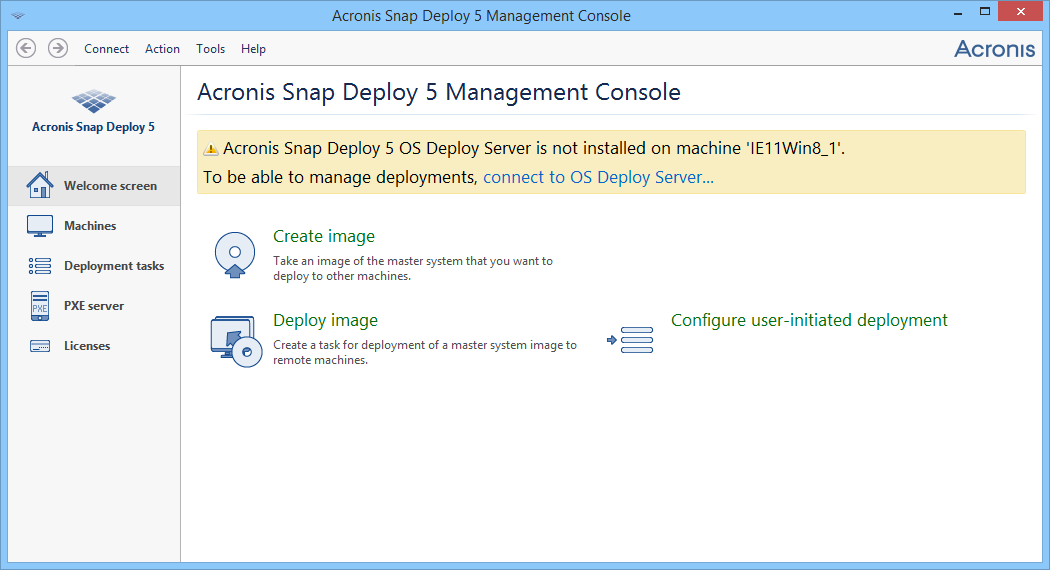Click connect to OS Deploy Server link
Screen dimensions: 1050x570
click(x=598, y=177)
